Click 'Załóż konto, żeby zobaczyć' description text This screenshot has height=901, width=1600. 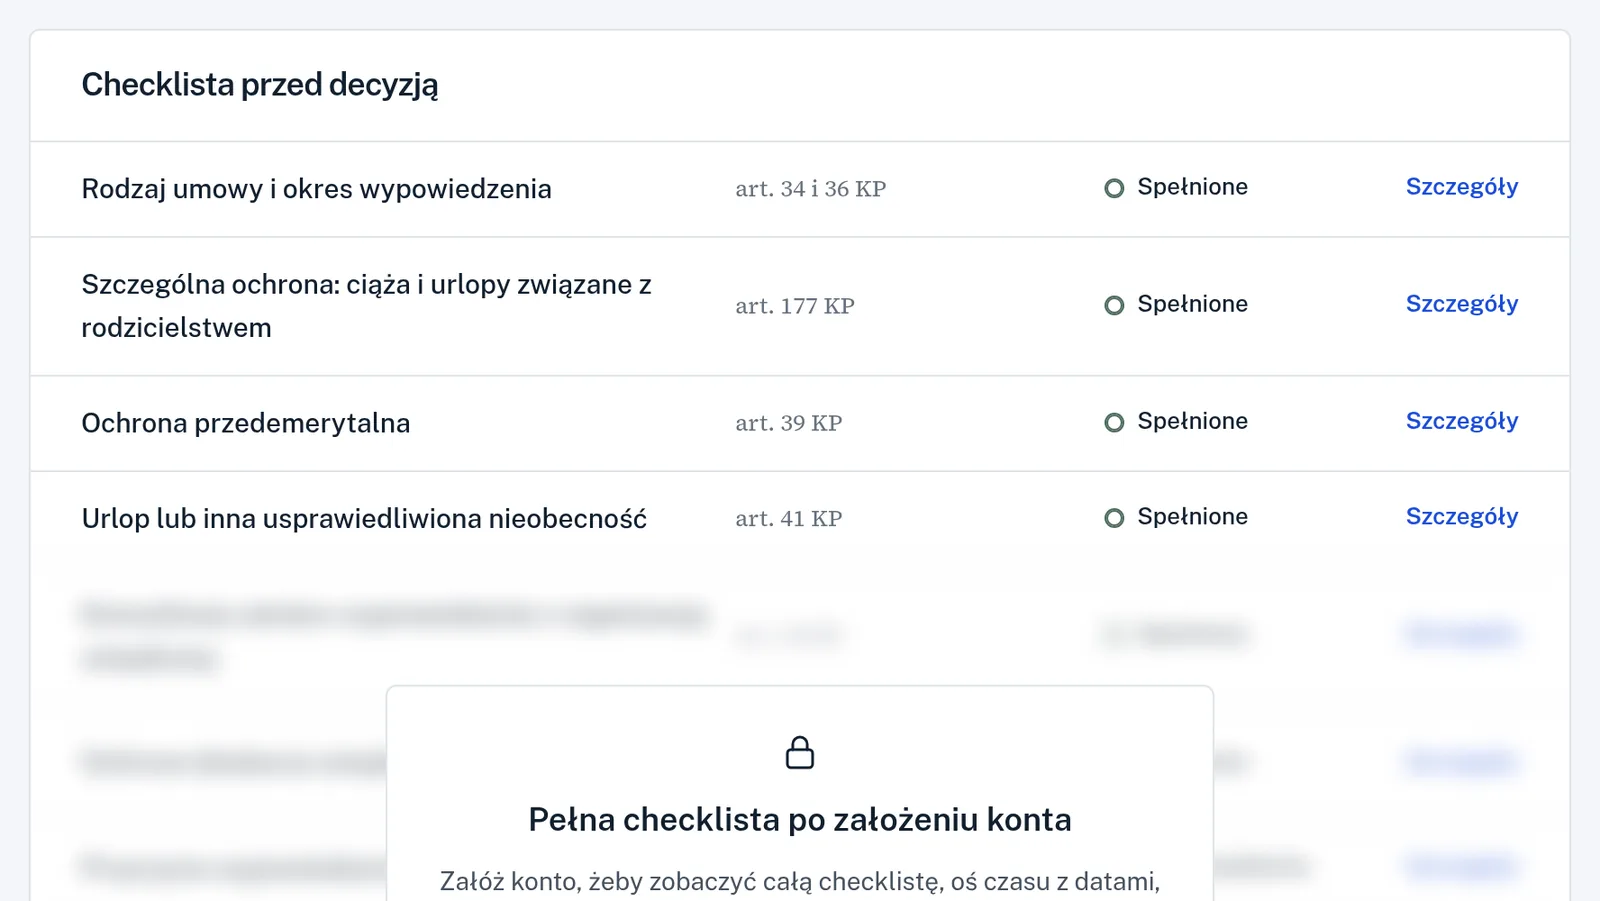(800, 881)
